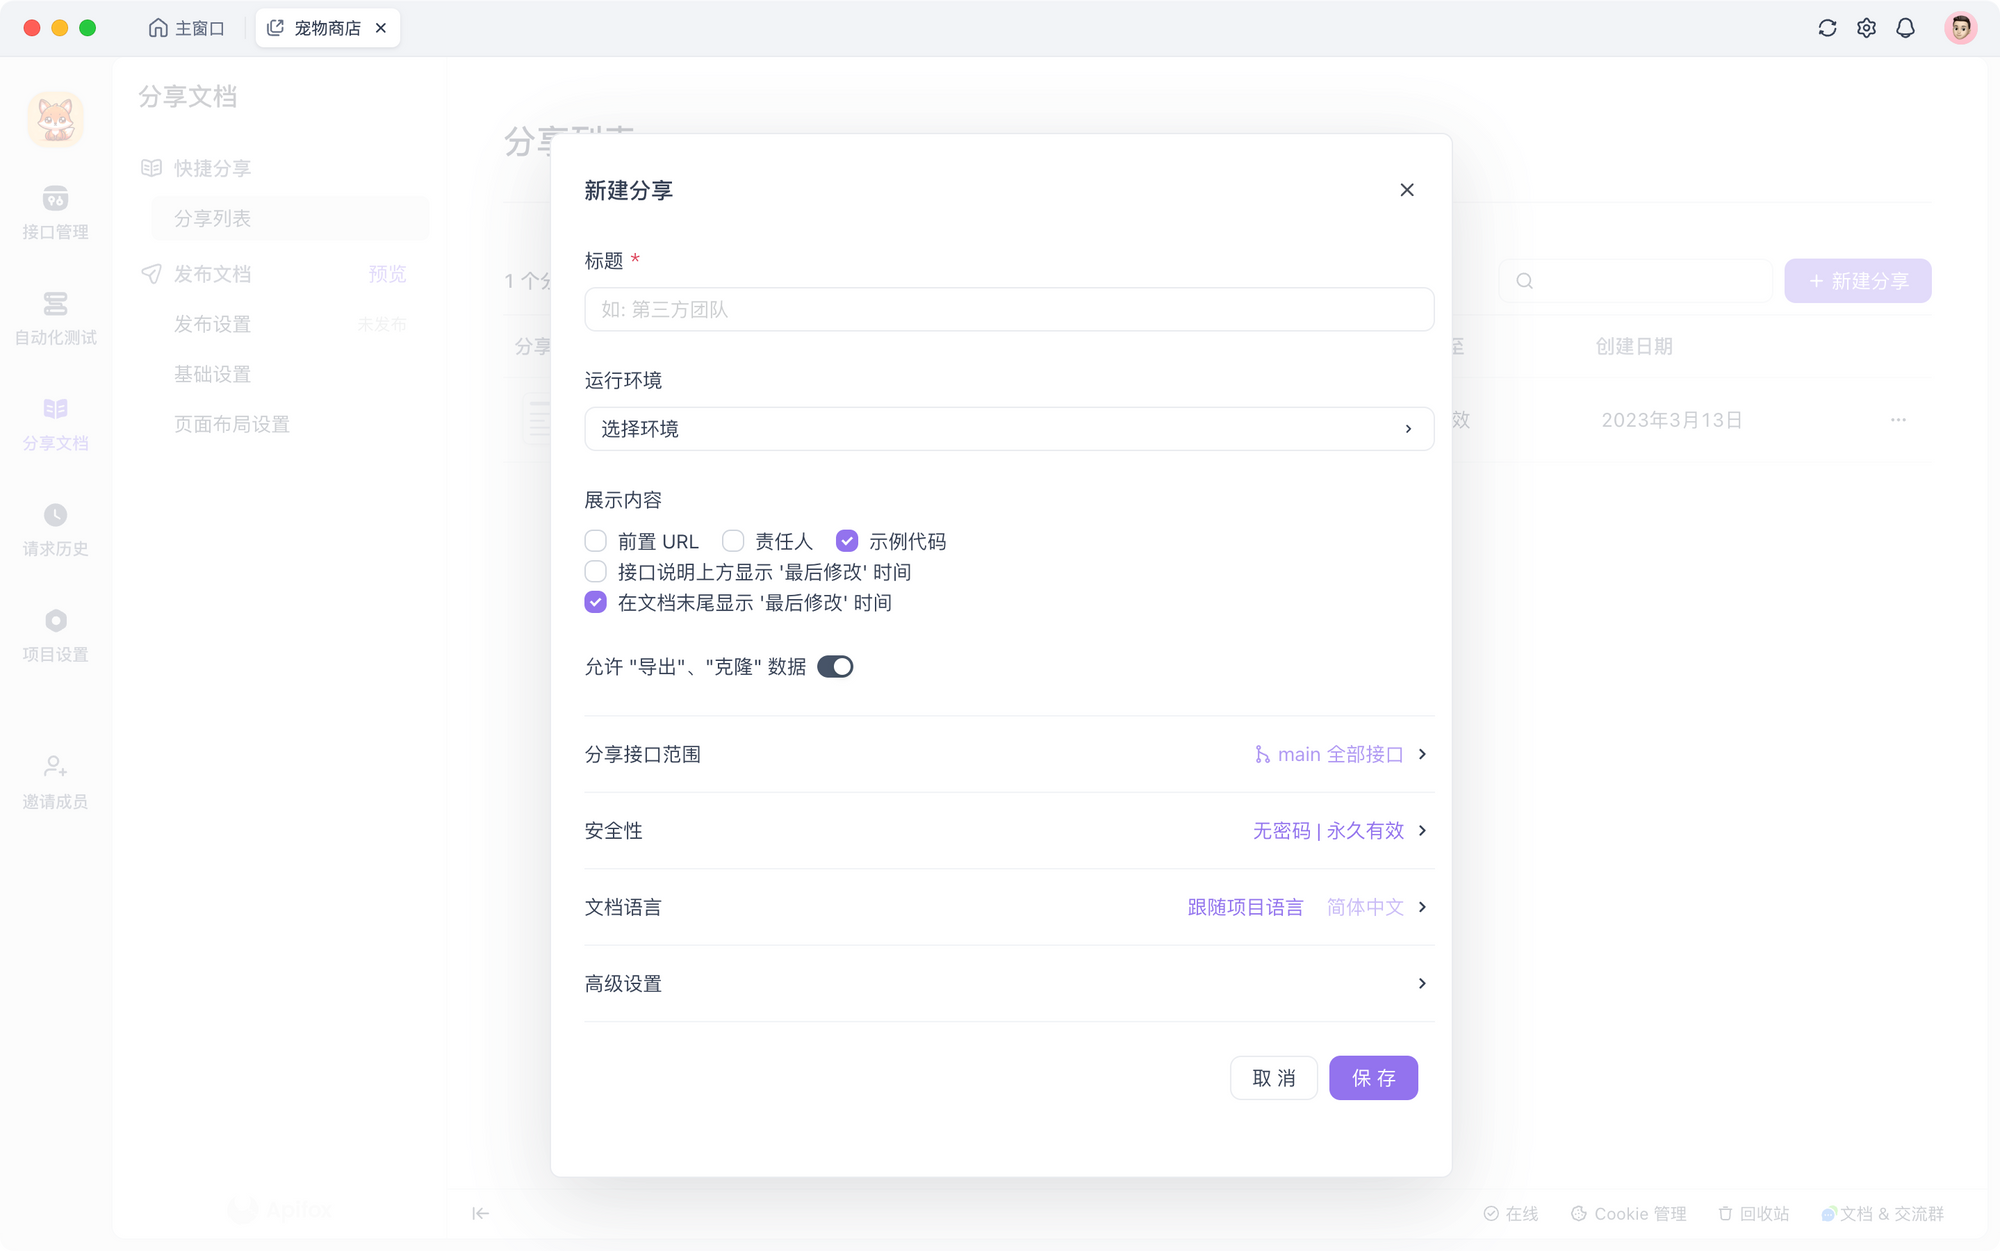Click the 取消 button

click(1274, 1078)
